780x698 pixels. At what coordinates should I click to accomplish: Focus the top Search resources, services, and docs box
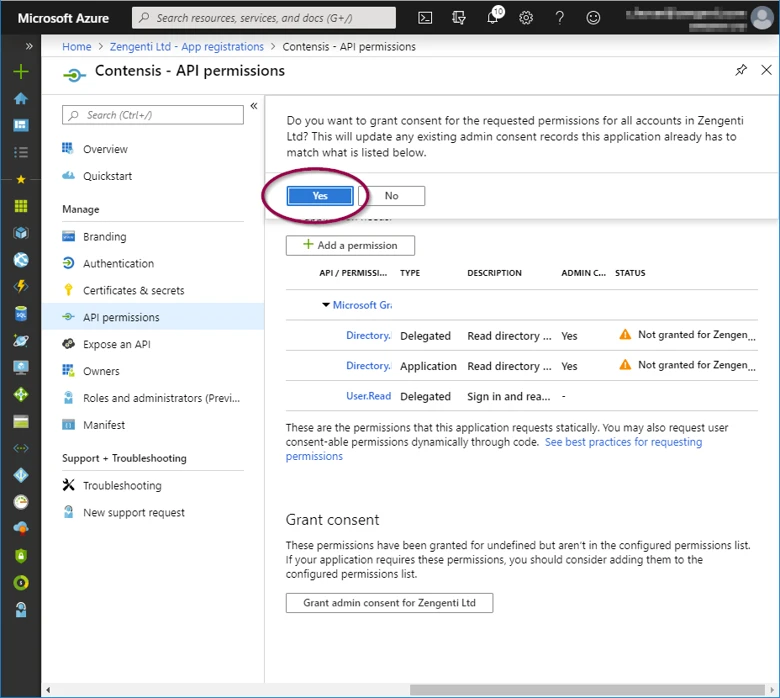(264, 18)
